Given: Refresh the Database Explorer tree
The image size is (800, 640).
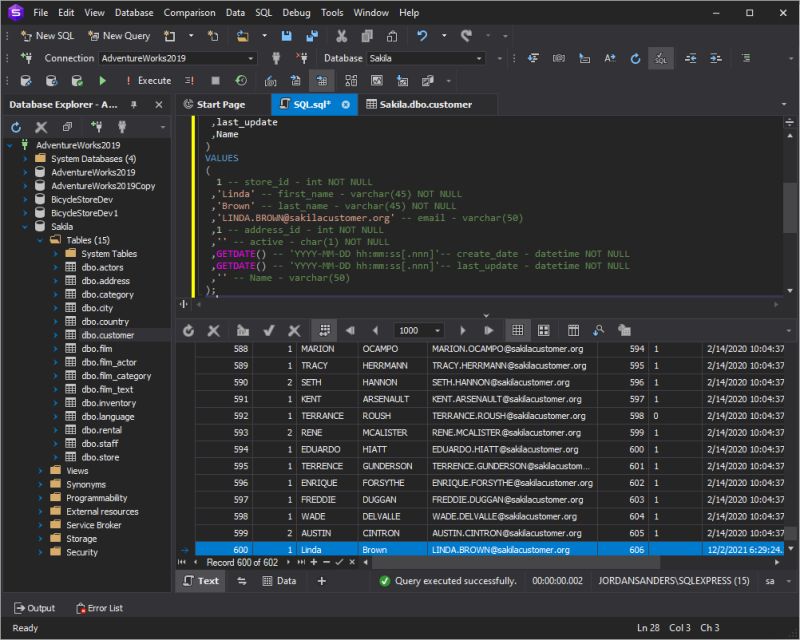Looking at the screenshot, I should pyautogui.click(x=16, y=127).
